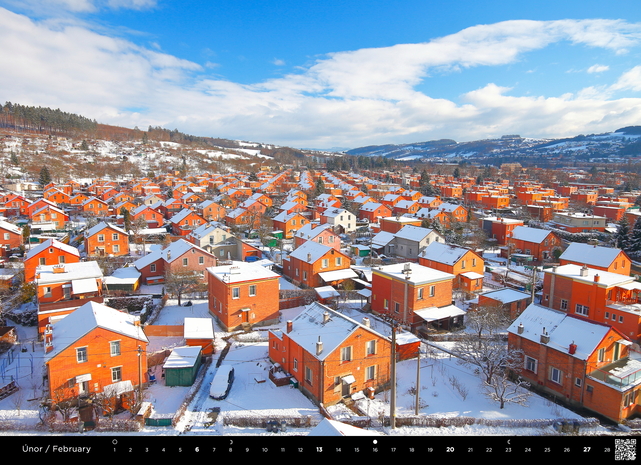Select day 7 in the calendar strip
This screenshot has height=465, width=641.
[x=214, y=450]
